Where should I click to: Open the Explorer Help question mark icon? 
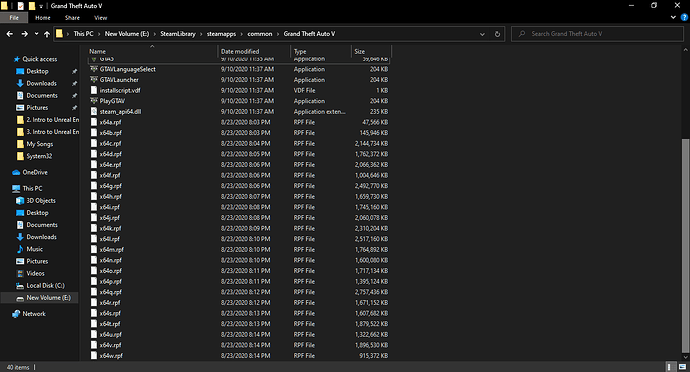[684, 18]
